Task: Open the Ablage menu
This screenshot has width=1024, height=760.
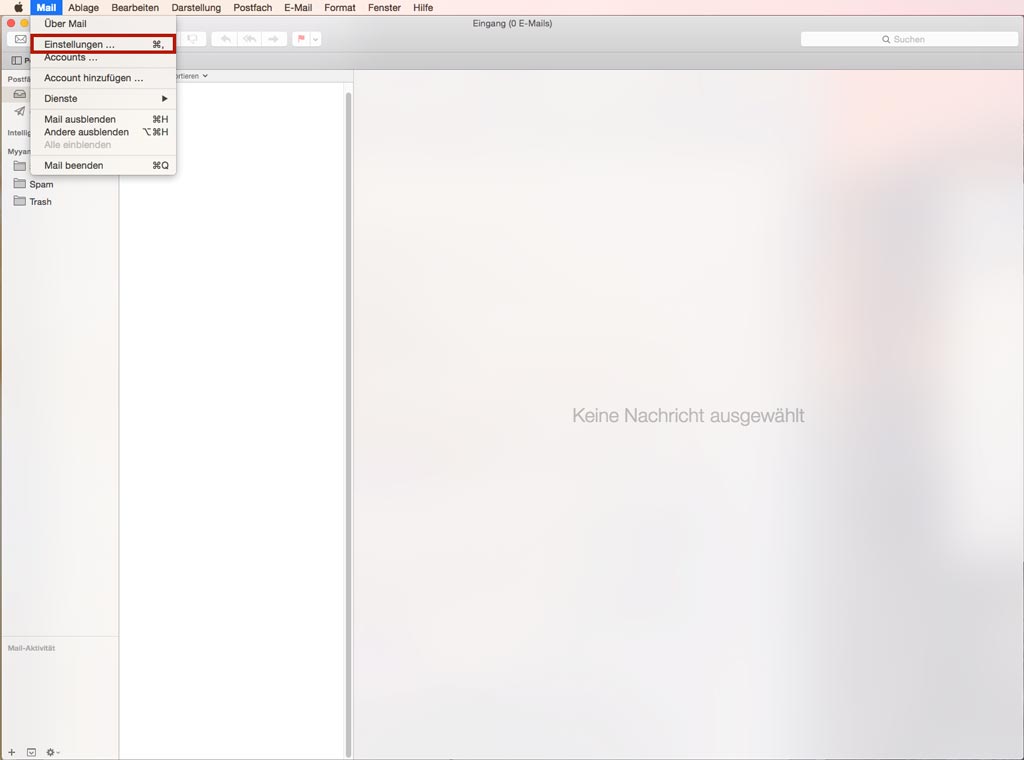Action: click(83, 8)
